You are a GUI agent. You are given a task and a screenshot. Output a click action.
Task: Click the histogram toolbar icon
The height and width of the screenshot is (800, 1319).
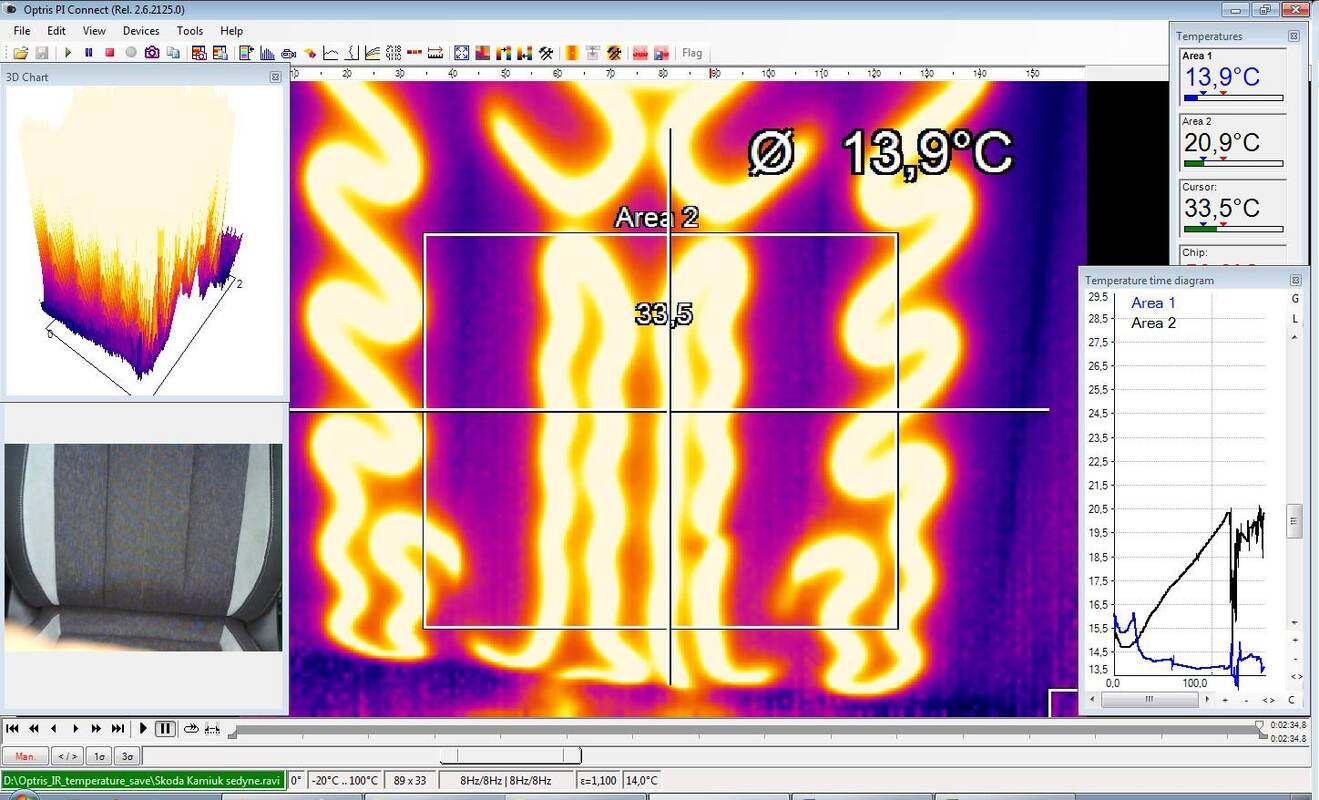point(267,53)
